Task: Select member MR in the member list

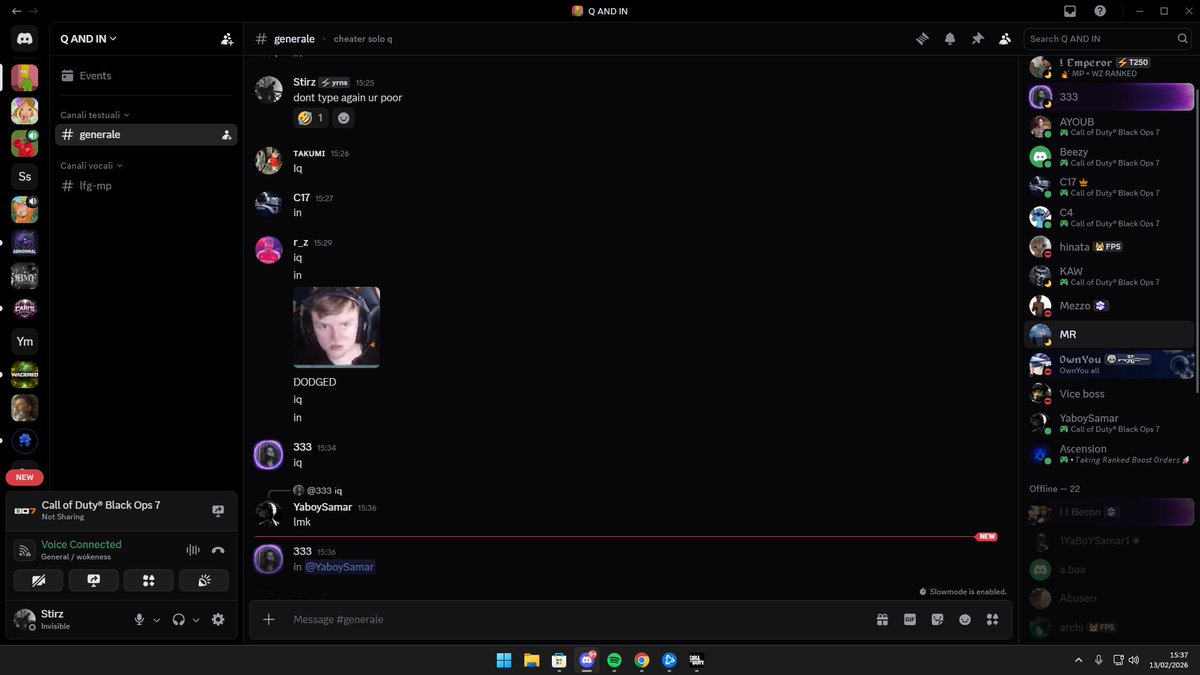Action: (1110, 334)
